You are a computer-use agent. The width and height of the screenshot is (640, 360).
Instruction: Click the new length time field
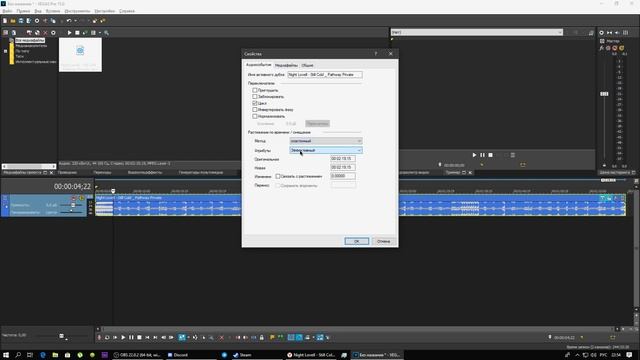tap(343, 167)
